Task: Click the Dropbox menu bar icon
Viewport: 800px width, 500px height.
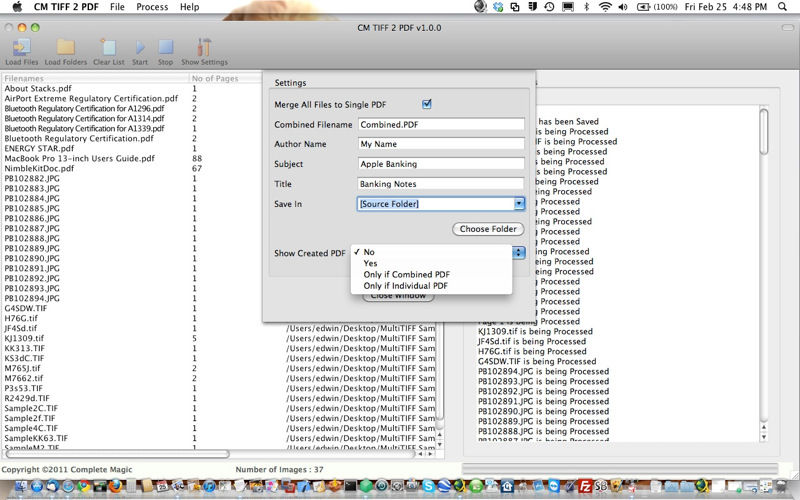Action: 498,7
